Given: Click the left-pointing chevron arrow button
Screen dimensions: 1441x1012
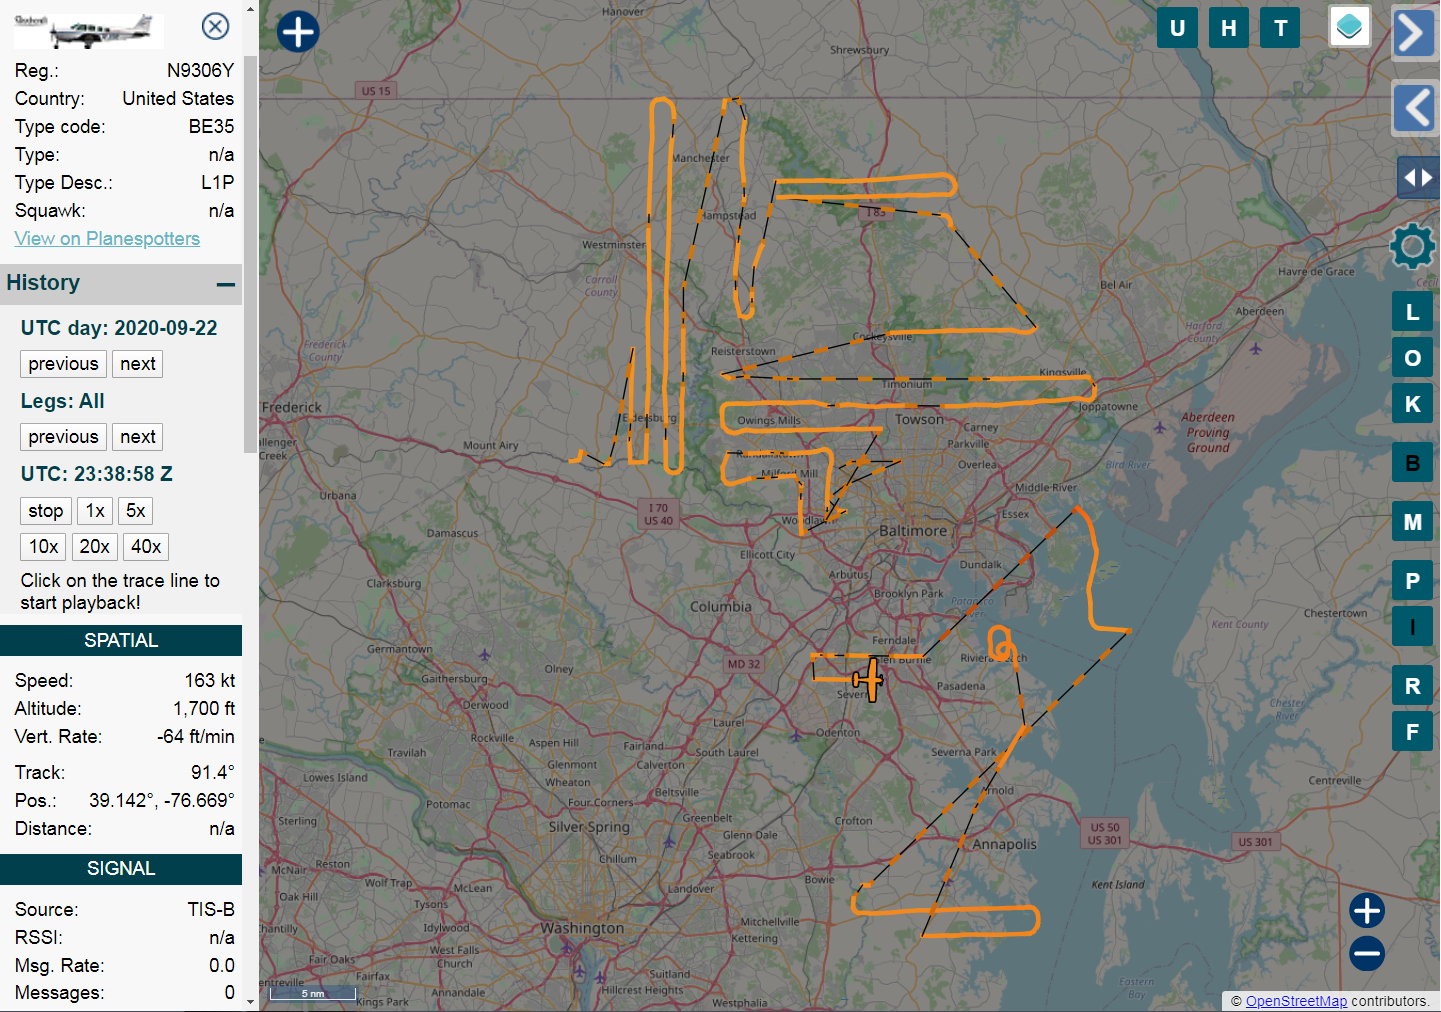Looking at the screenshot, I should point(1414,108).
